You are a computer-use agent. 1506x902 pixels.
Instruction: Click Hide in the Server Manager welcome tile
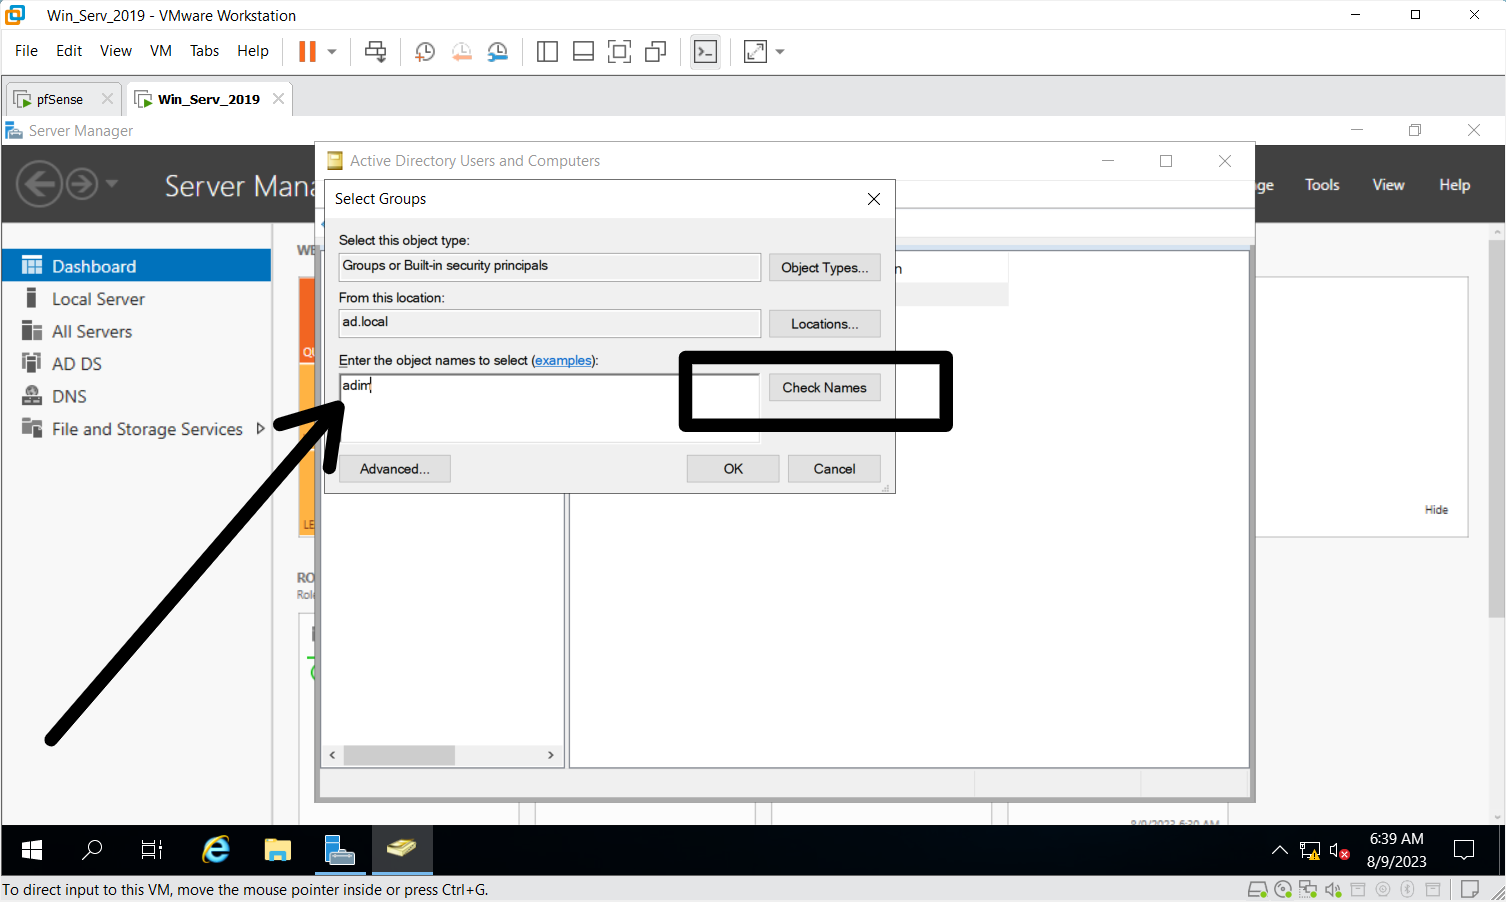1436,510
